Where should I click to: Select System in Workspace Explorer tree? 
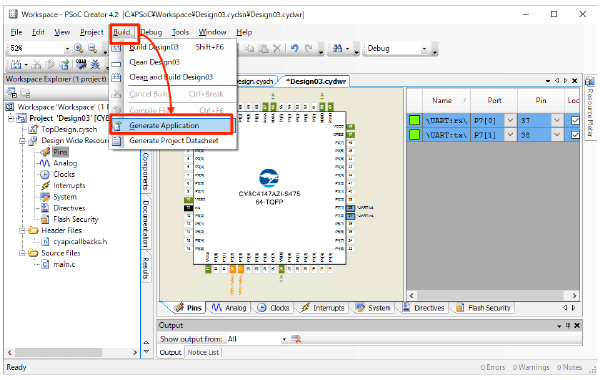(x=65, y=197)
